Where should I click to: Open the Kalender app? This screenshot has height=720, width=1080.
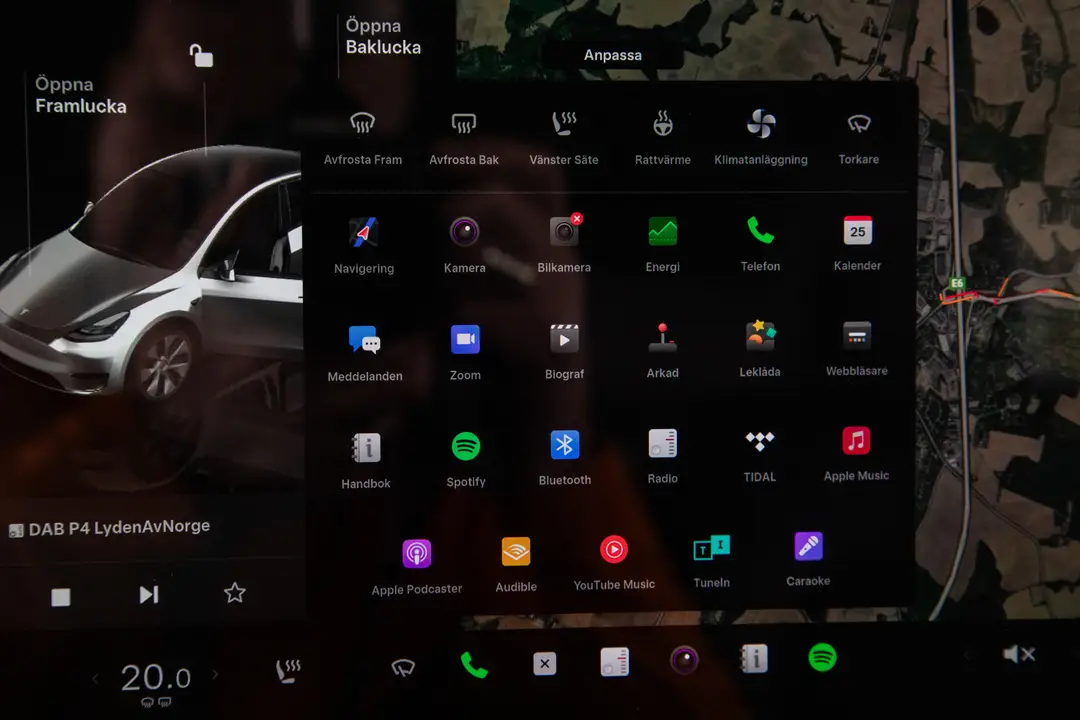point(856,237)
